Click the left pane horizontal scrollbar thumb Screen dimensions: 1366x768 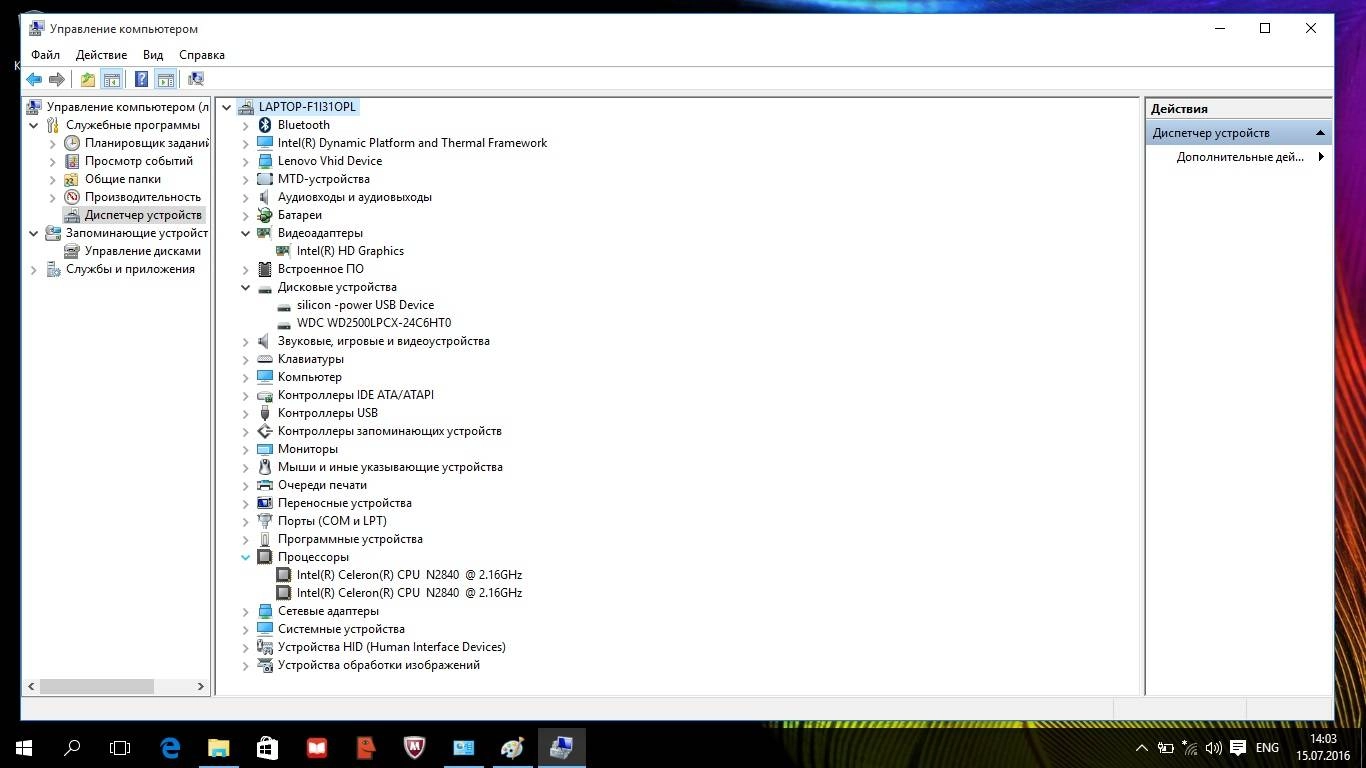(x=97, y=686)
